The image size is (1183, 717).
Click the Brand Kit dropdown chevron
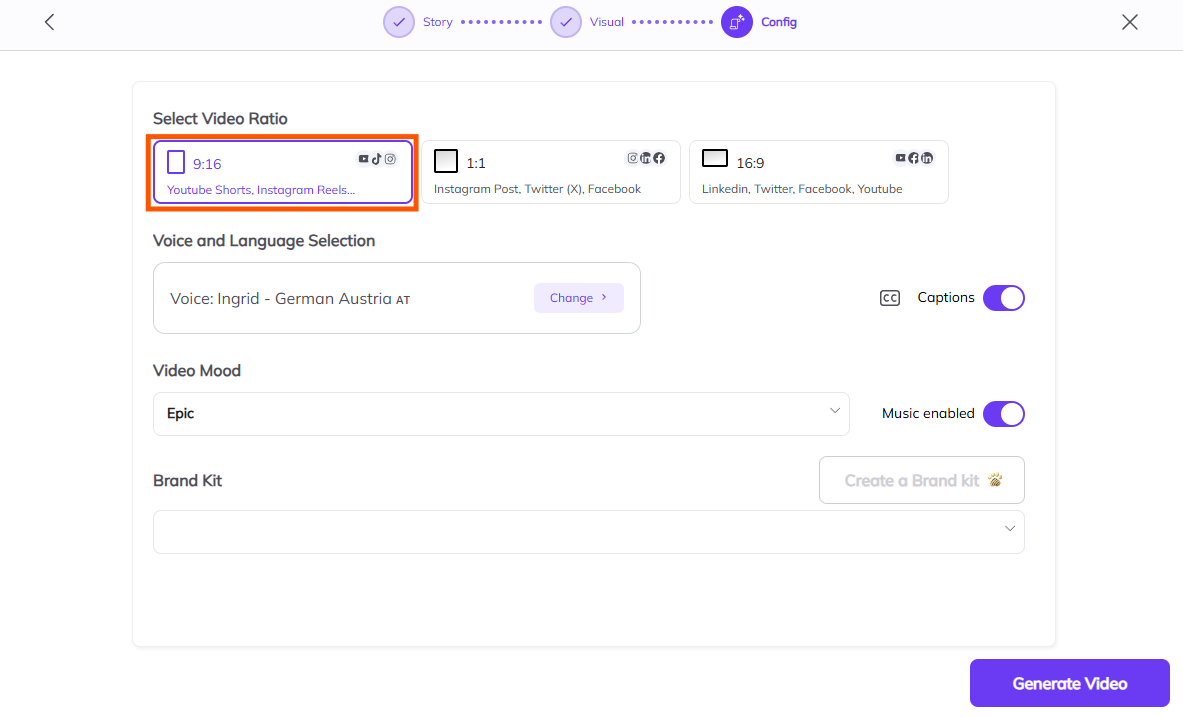click(x=1009, y=528)
